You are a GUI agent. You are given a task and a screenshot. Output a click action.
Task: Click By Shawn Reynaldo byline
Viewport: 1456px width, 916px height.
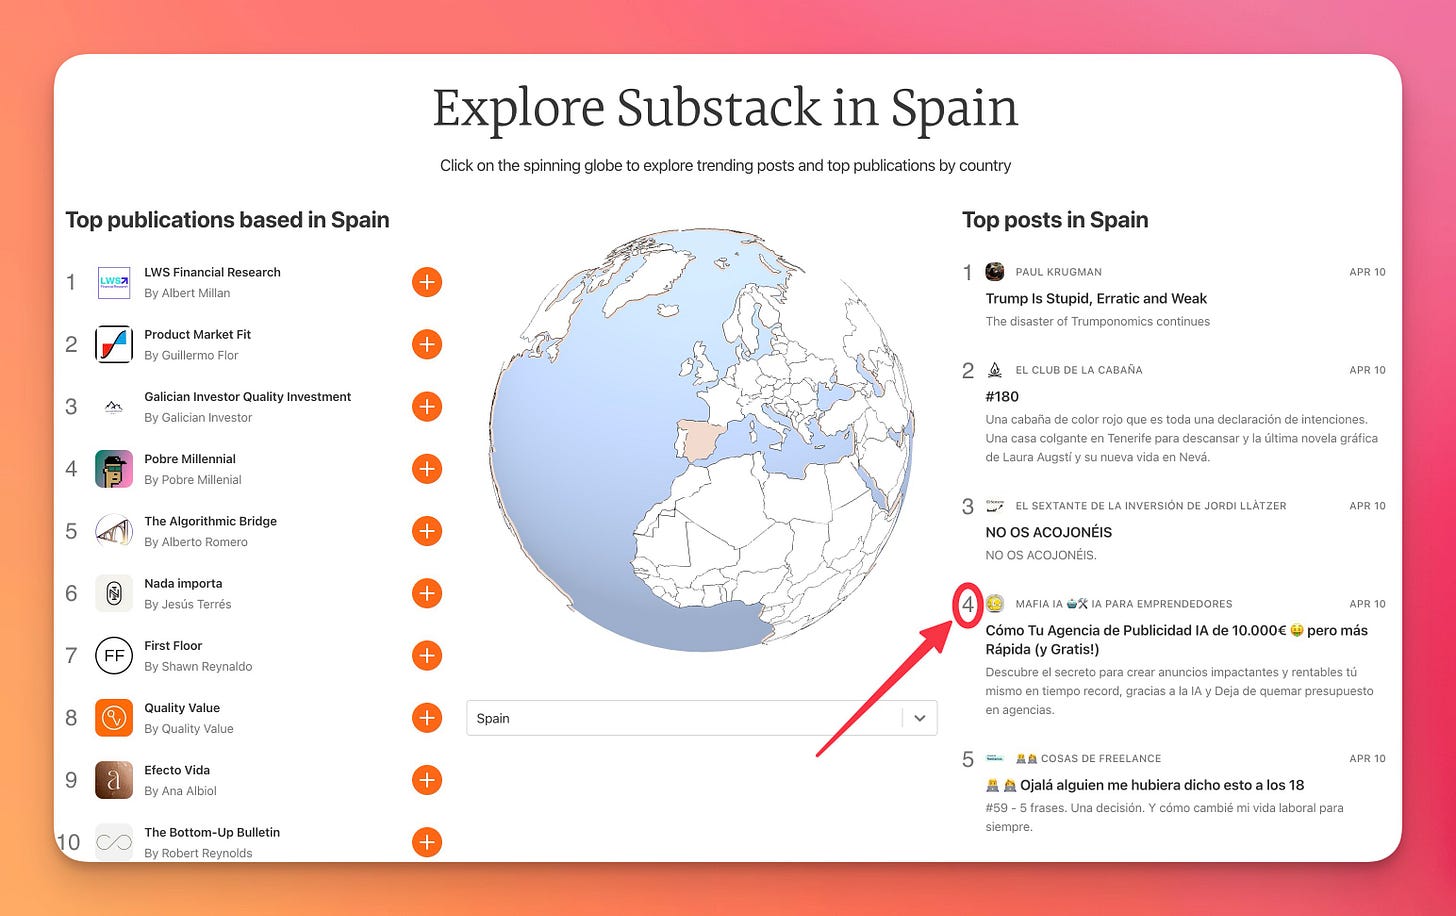(198, 666)
